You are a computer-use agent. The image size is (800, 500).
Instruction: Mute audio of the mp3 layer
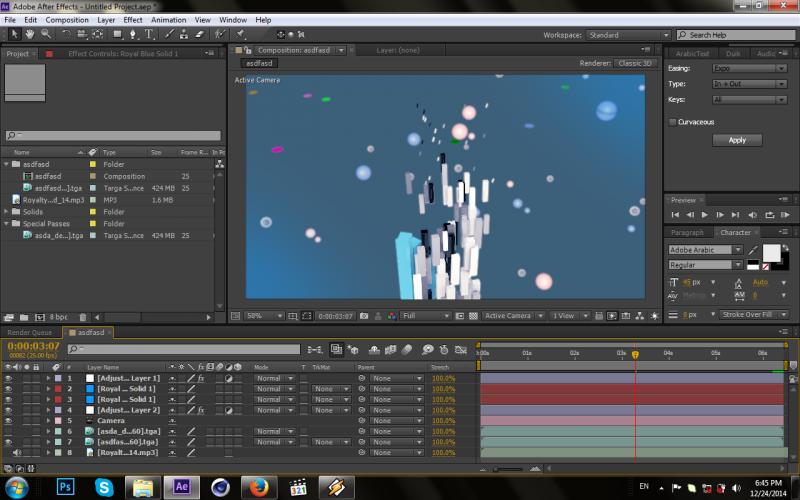[x=18, y=453]
